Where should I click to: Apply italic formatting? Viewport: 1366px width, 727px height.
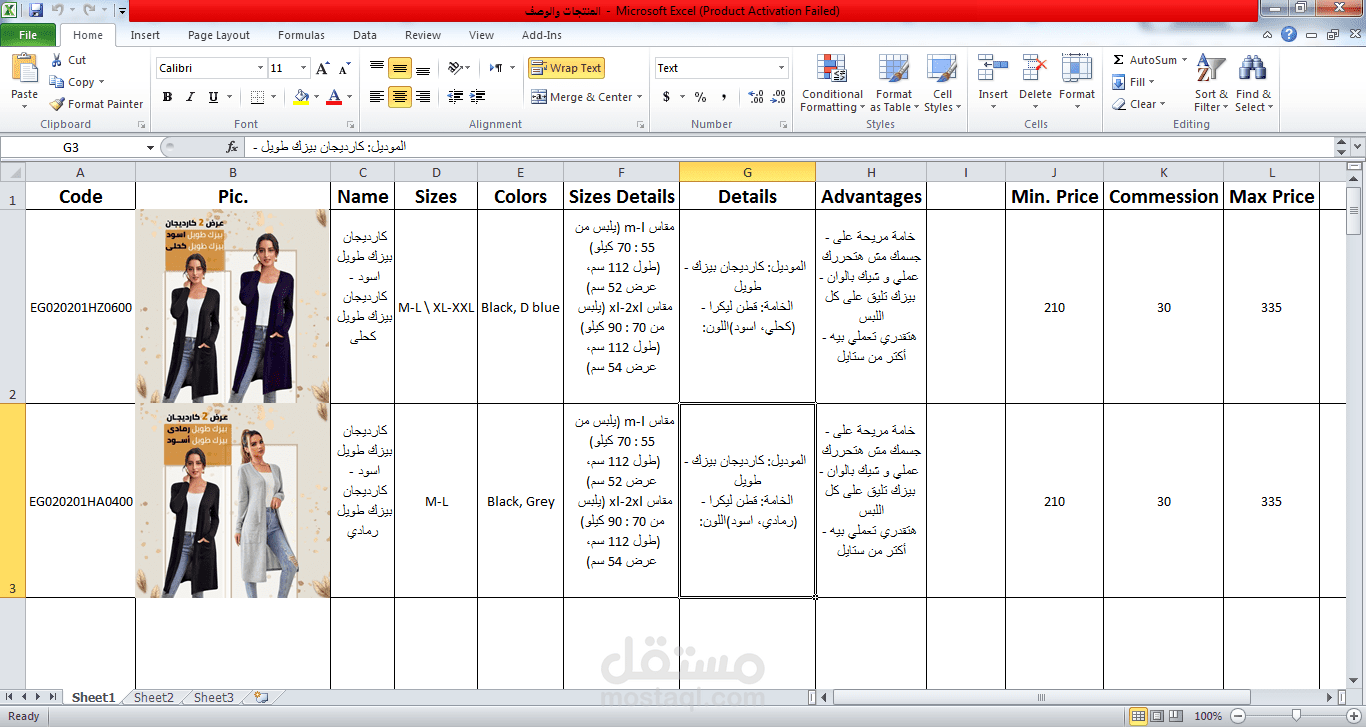pyautogui.click(x=189, y=98)
